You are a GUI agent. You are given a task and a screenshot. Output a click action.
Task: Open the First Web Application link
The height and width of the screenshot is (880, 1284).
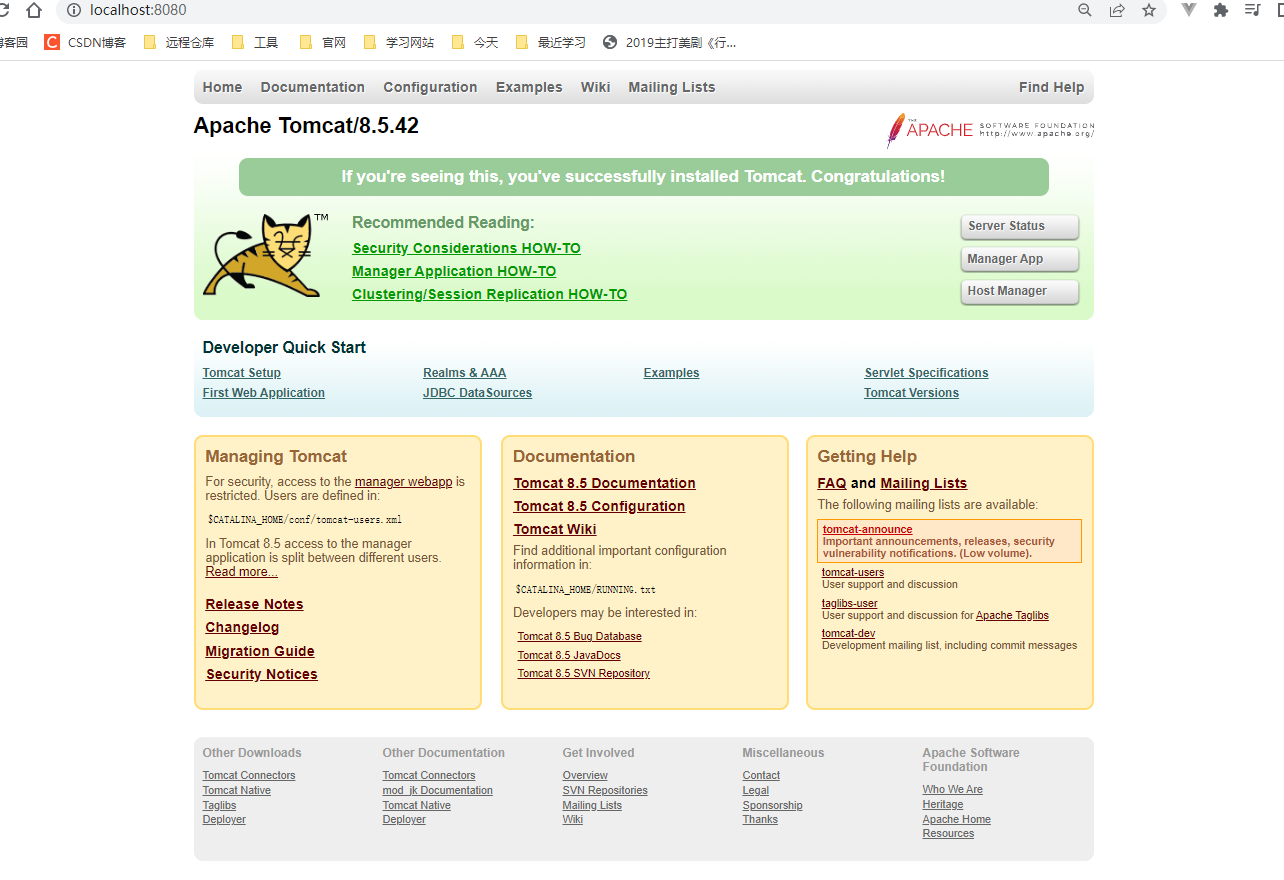pyautogui.click(x=264, y=393)
